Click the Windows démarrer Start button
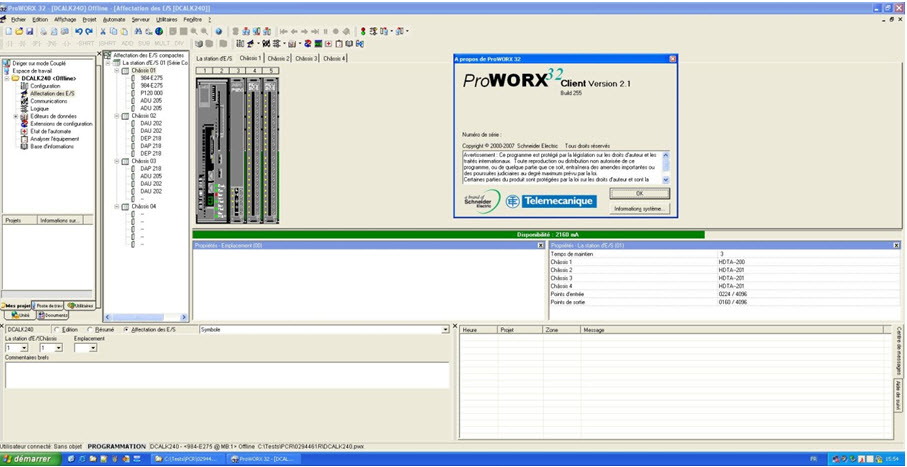 pyautogui.click(x=29, y=459)
